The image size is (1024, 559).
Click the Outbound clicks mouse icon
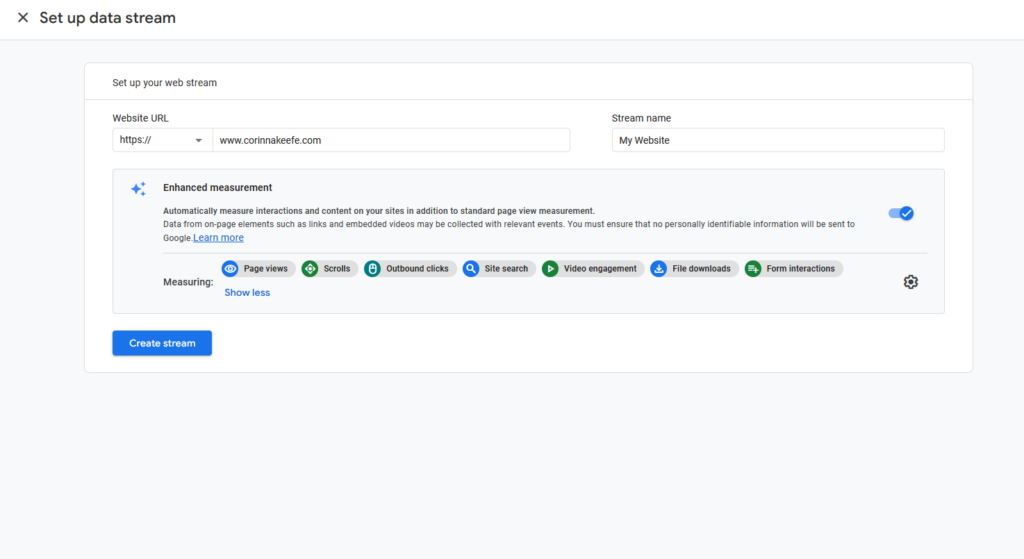(372, 269)
